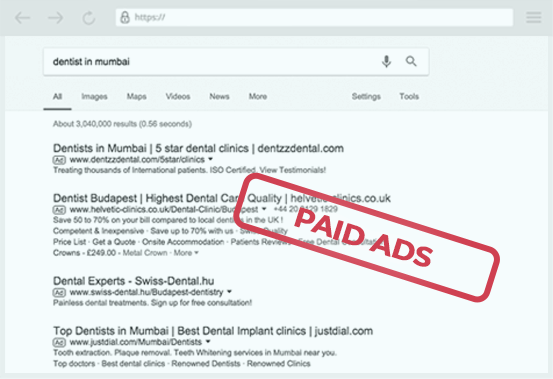The width and height of the screenshot is (553, 379).
Task: Expand dropdown arrow beside justdial URL
Action: [x=208, y=341]
